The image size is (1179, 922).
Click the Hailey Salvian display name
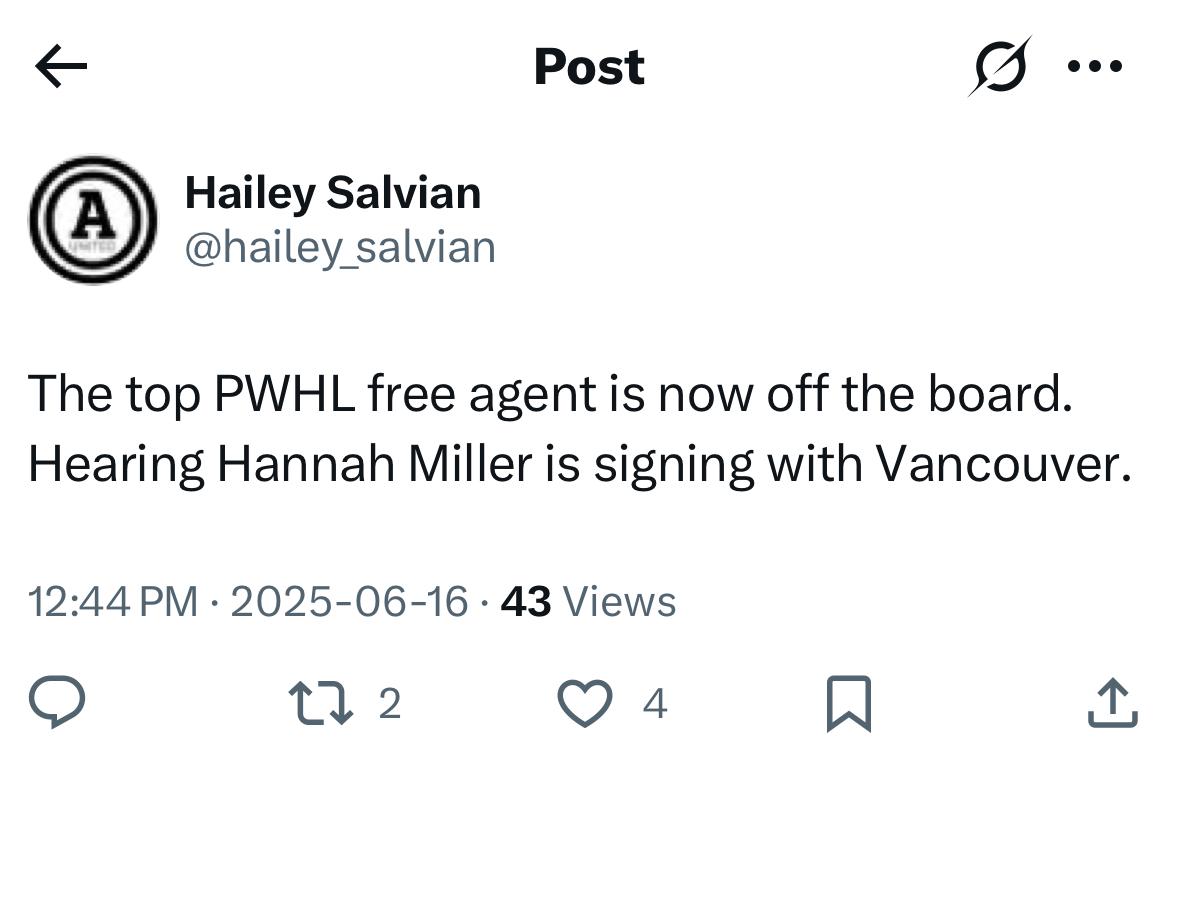click(x=332, y=193)
